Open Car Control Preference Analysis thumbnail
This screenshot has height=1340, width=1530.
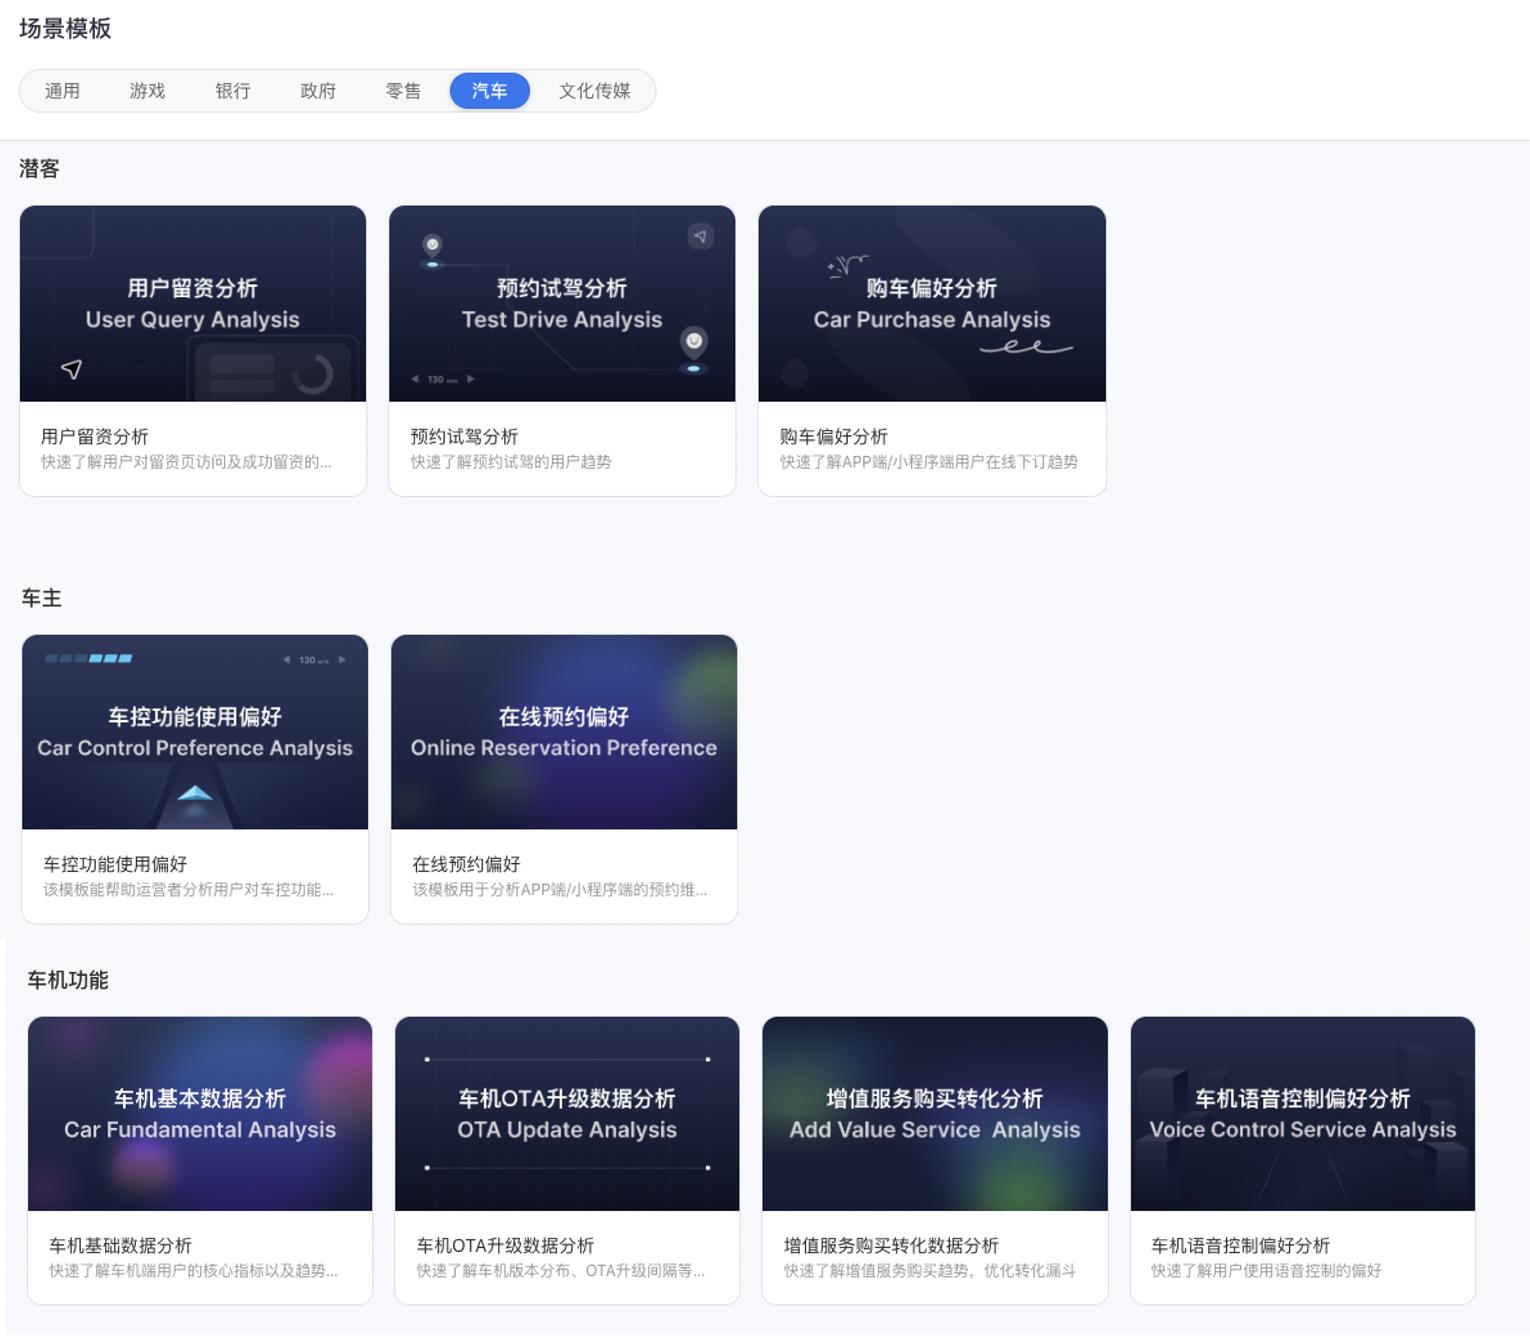pos(195,732)
